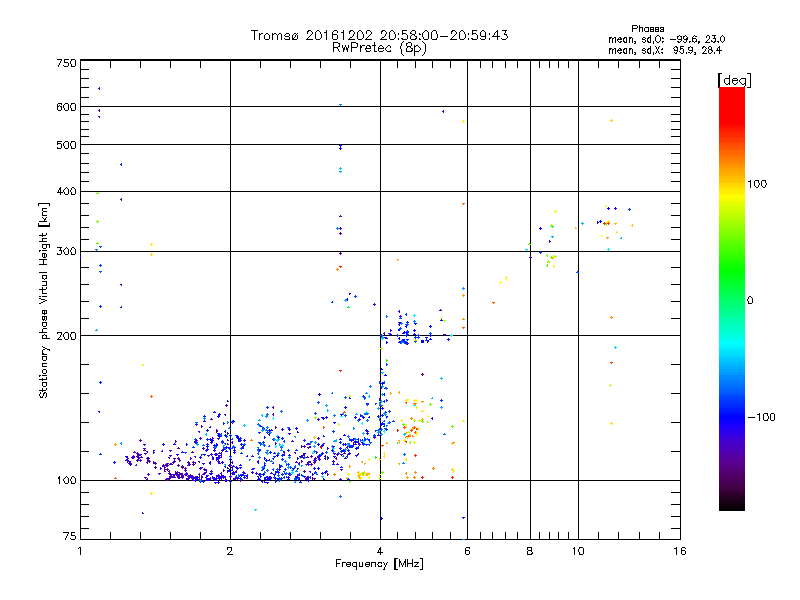The width and height of the screenshot is (800, 600).
Task: Click the "Frequency [MHz]" axis title
Action: 379,564
